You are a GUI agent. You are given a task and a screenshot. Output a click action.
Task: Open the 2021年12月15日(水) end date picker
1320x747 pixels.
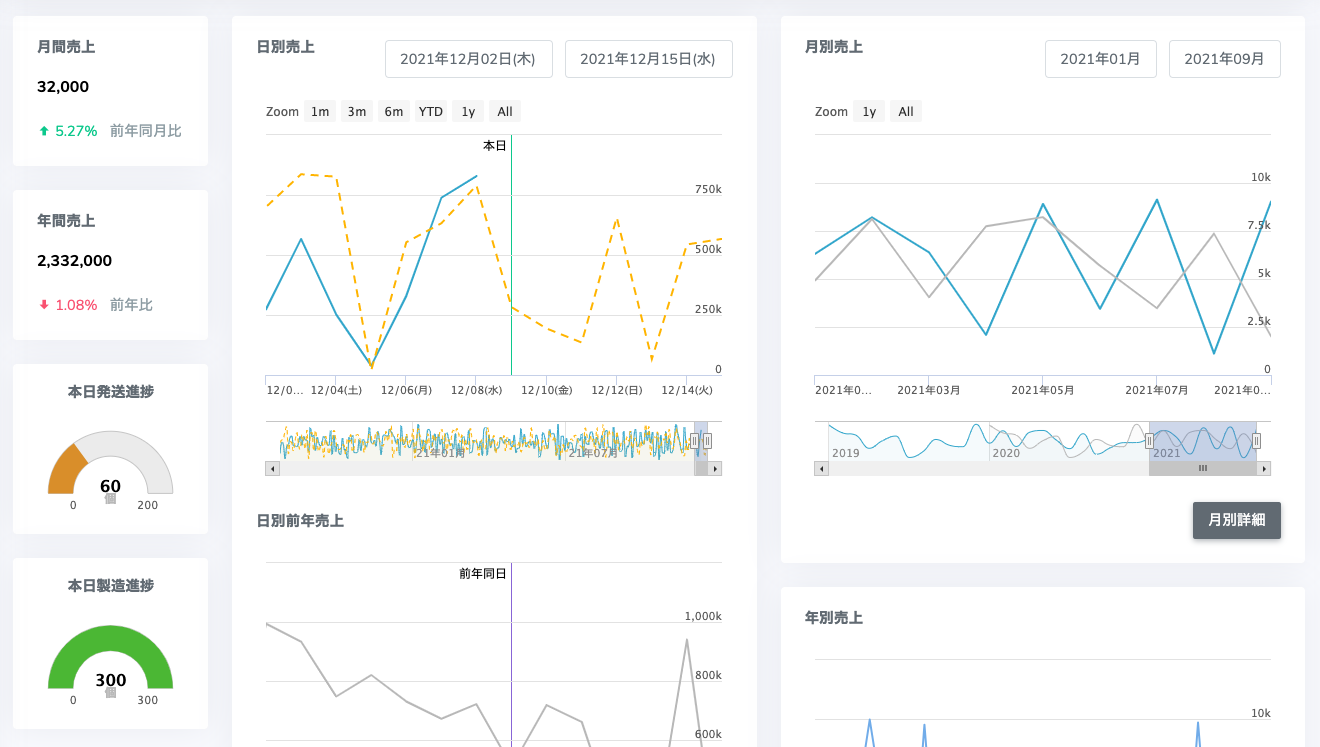point(648,59)
